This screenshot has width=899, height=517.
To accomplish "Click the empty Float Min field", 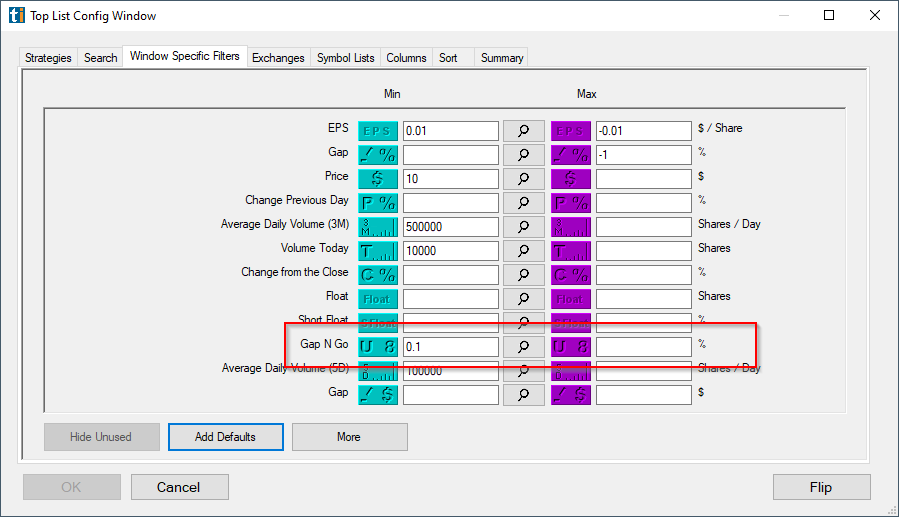I will pos(451,299).
